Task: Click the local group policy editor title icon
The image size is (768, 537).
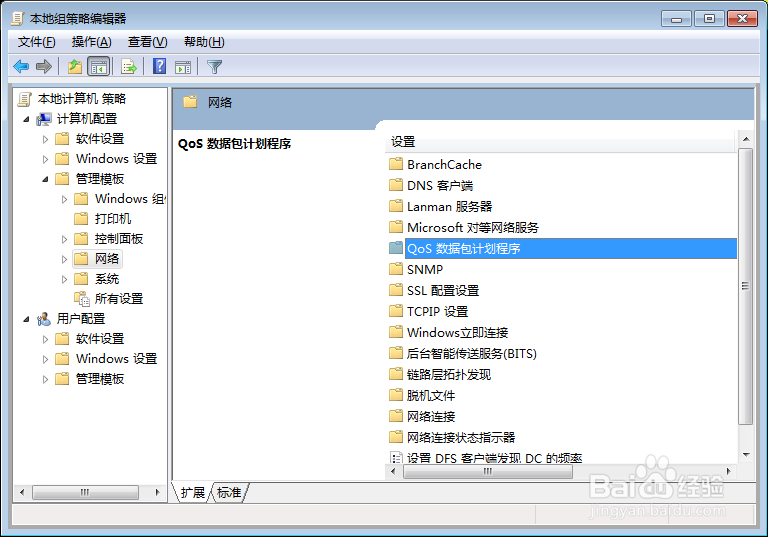Action: click(18, 19)
